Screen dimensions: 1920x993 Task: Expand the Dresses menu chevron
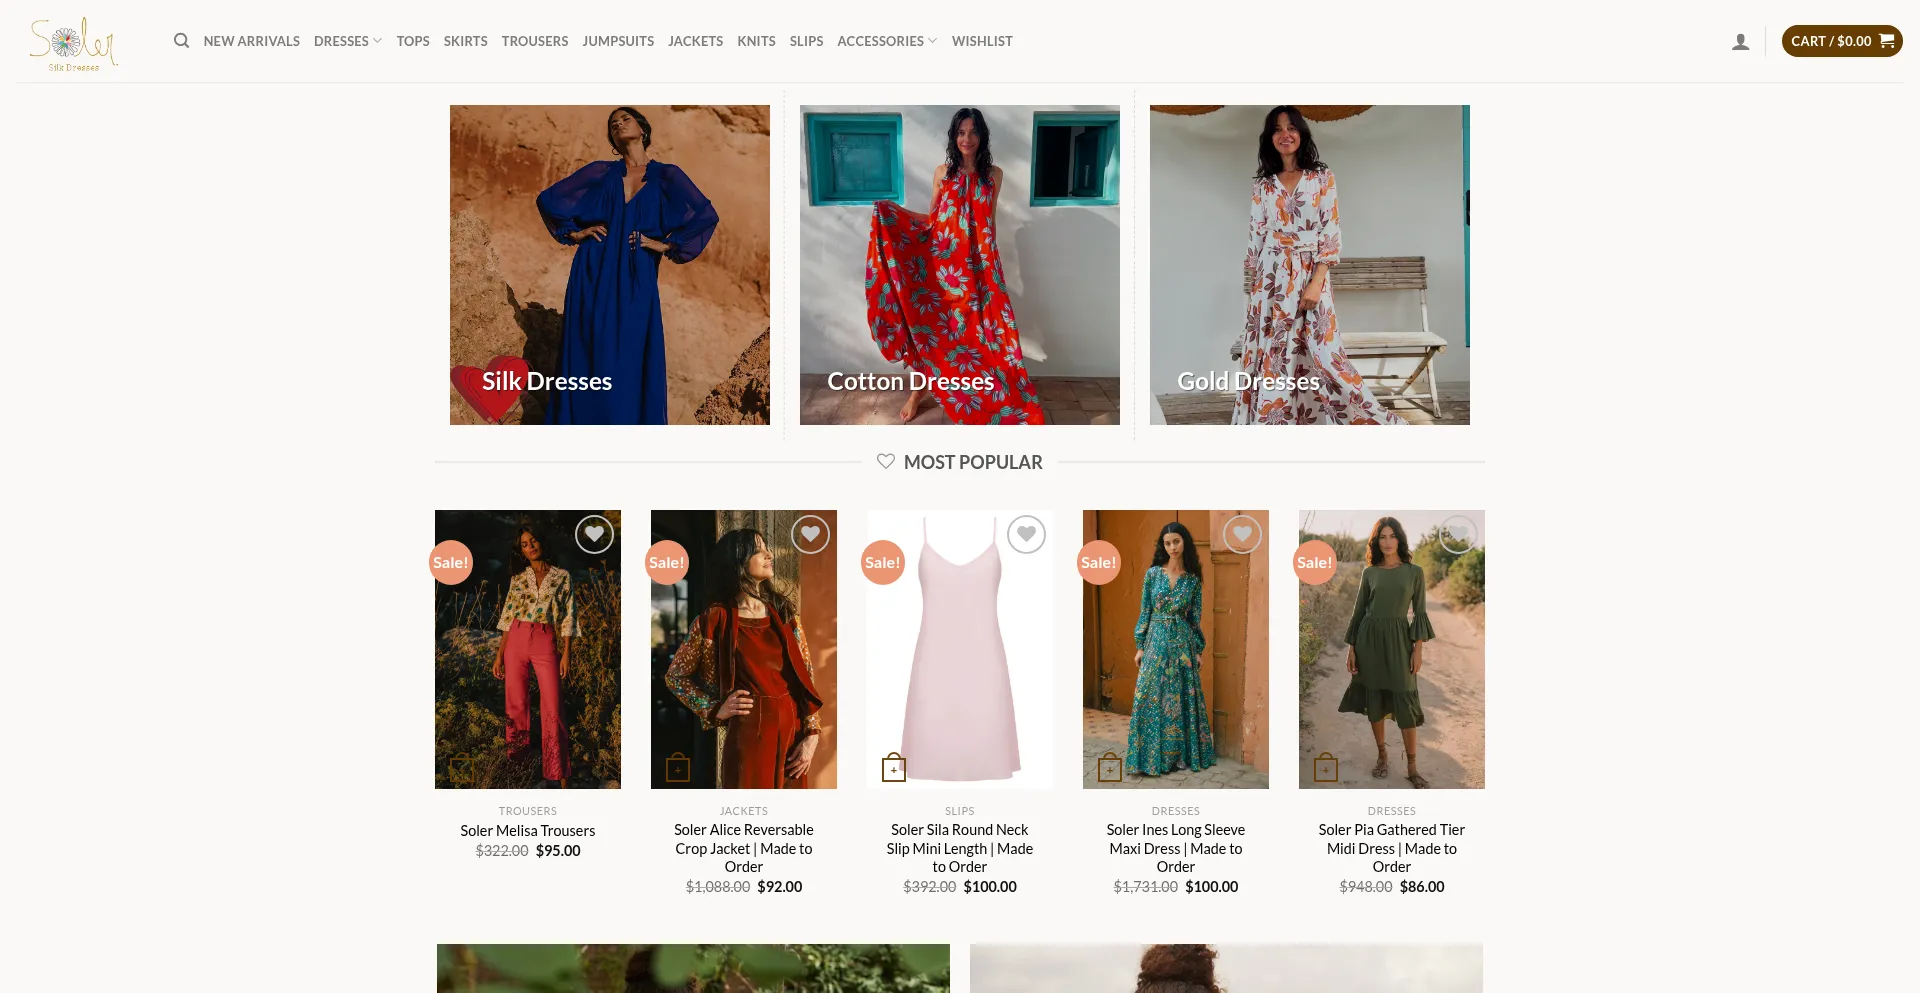coord(377,41)
